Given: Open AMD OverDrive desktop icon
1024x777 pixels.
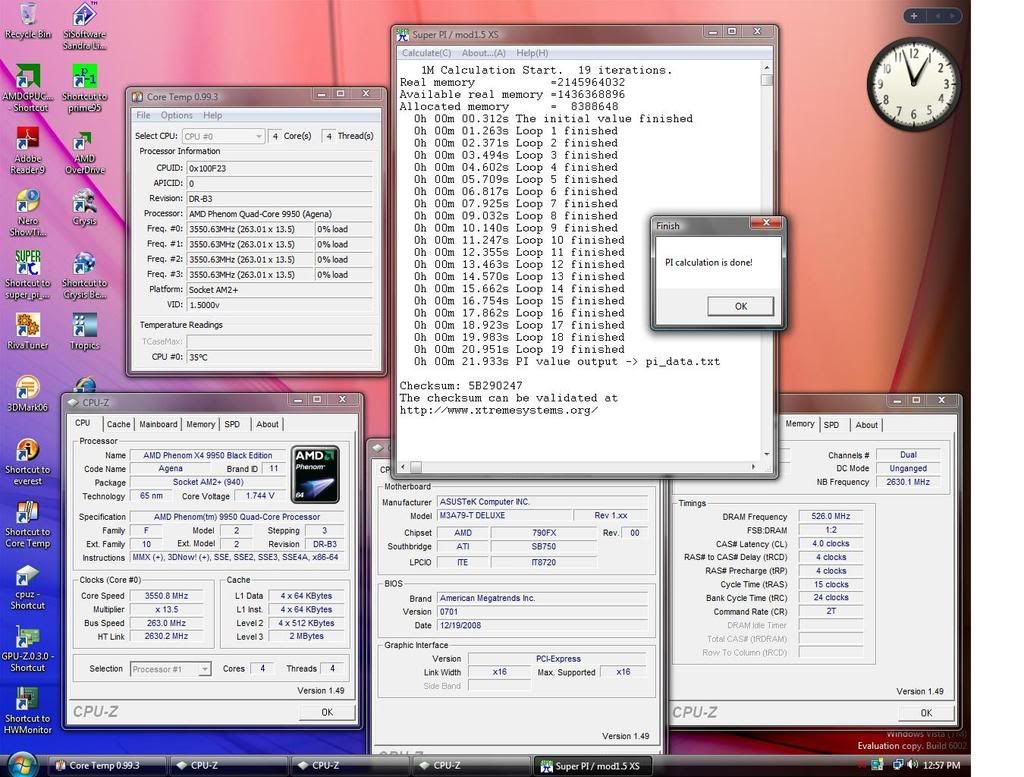Looking at the screenshot, I should point(85,153).
